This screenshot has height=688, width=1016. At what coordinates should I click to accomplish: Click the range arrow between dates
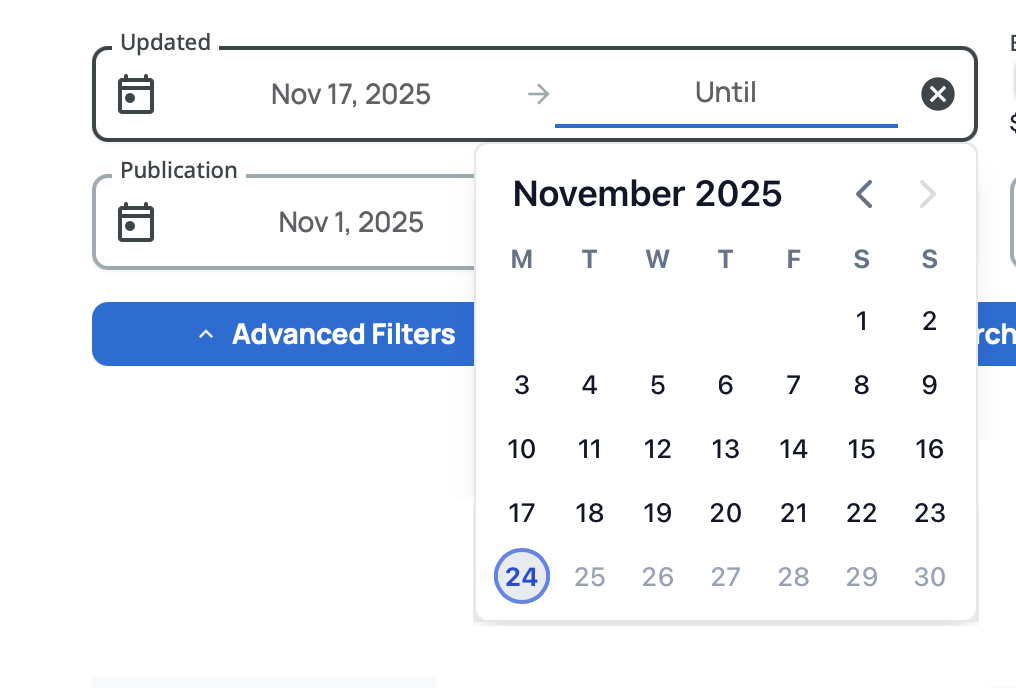pyautogui.click(x=539, y=95)
